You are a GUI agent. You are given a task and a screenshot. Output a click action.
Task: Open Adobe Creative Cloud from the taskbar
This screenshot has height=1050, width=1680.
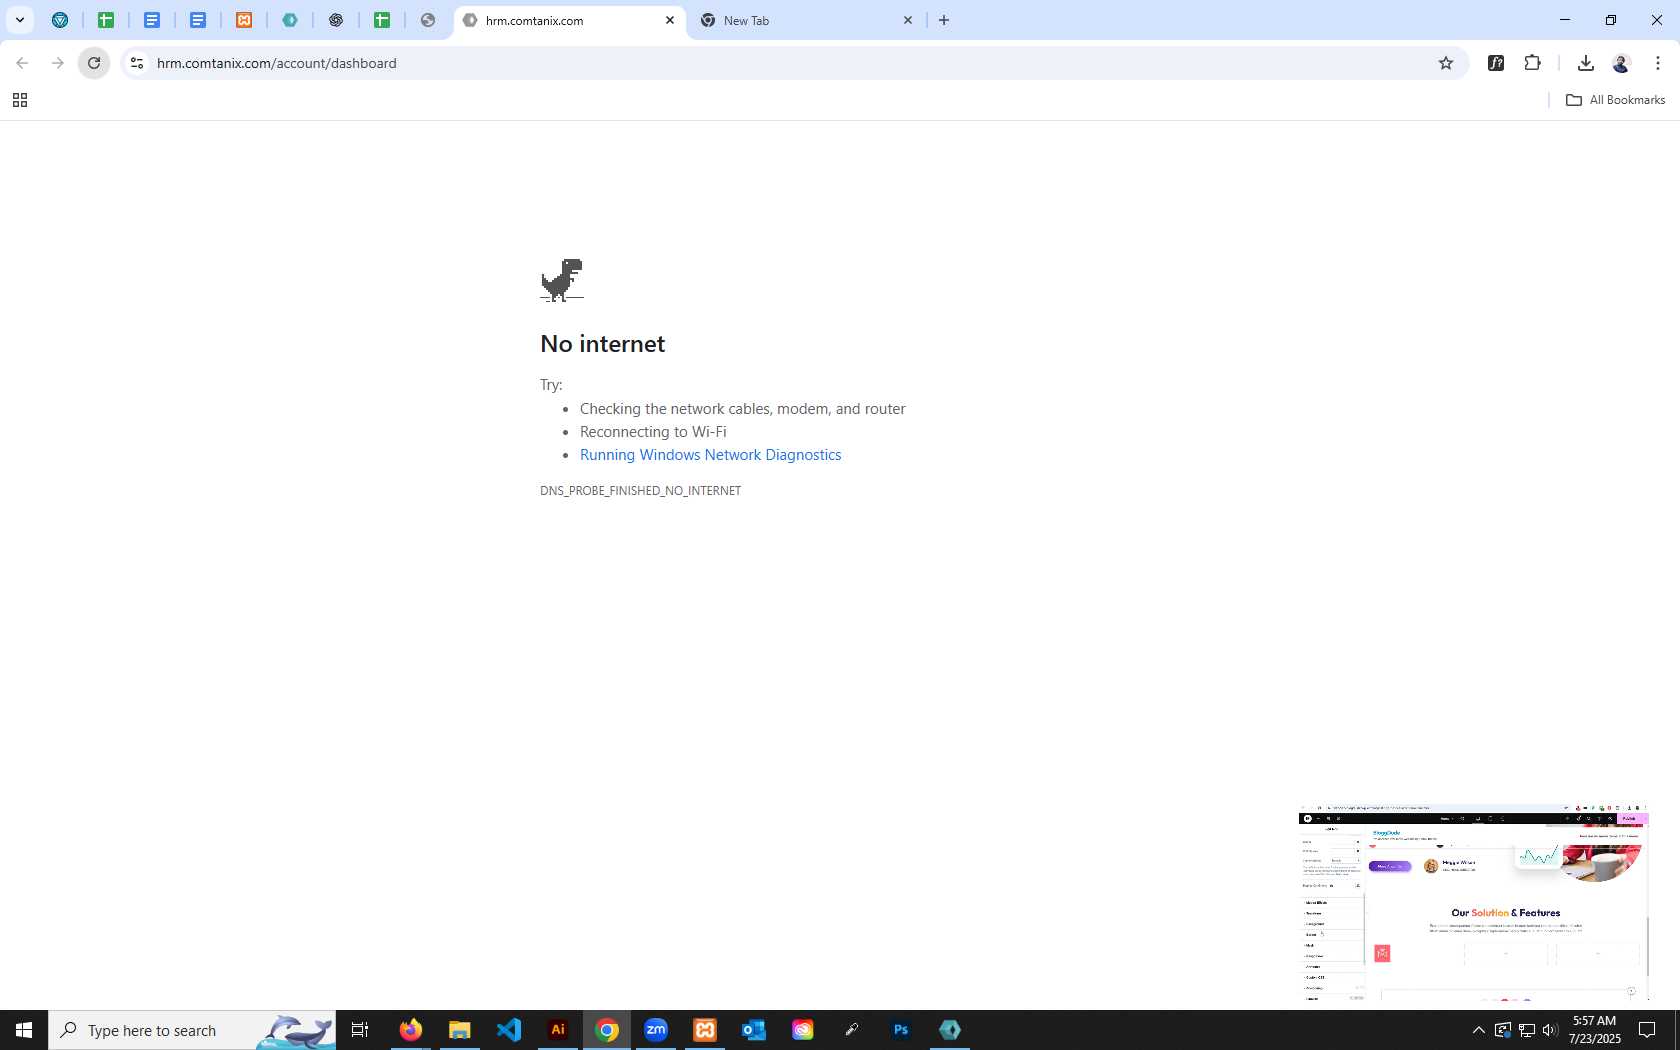tap(803, 1030)
